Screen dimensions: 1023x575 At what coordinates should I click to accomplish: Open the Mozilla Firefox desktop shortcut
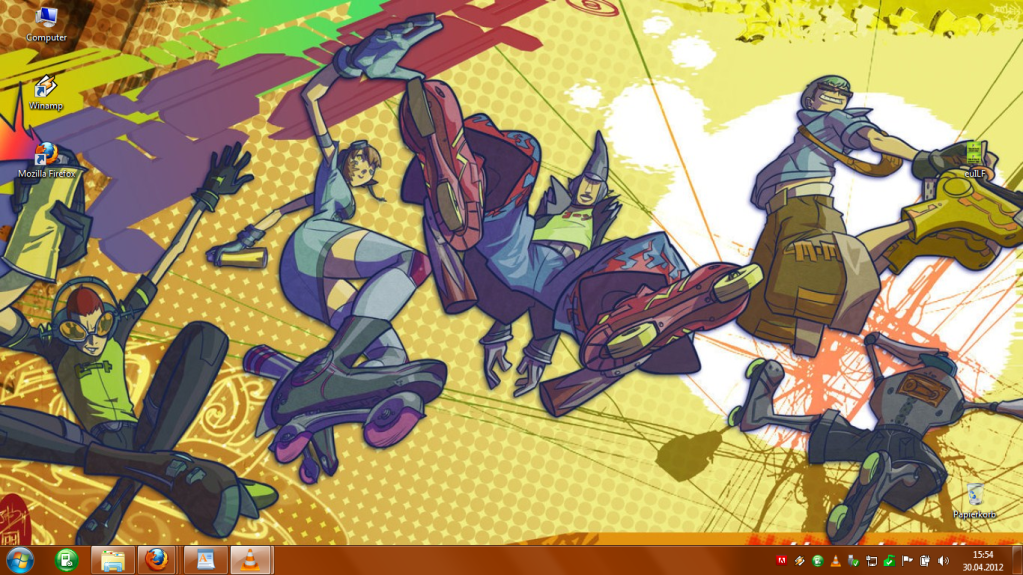[x=46, y=161]
